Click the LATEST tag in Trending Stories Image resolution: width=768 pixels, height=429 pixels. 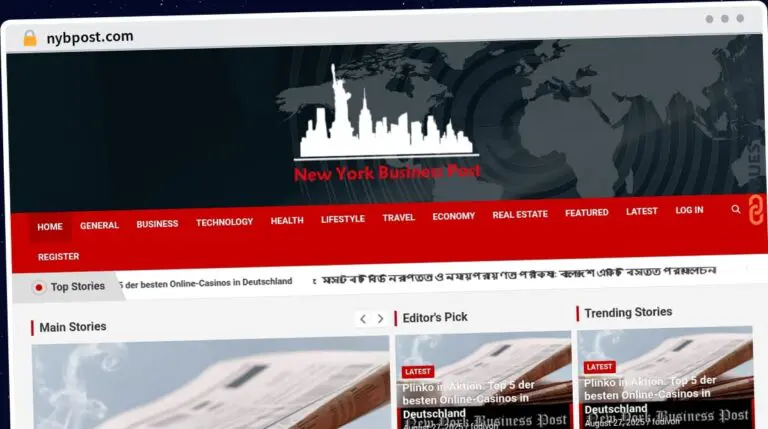point(600,367)
